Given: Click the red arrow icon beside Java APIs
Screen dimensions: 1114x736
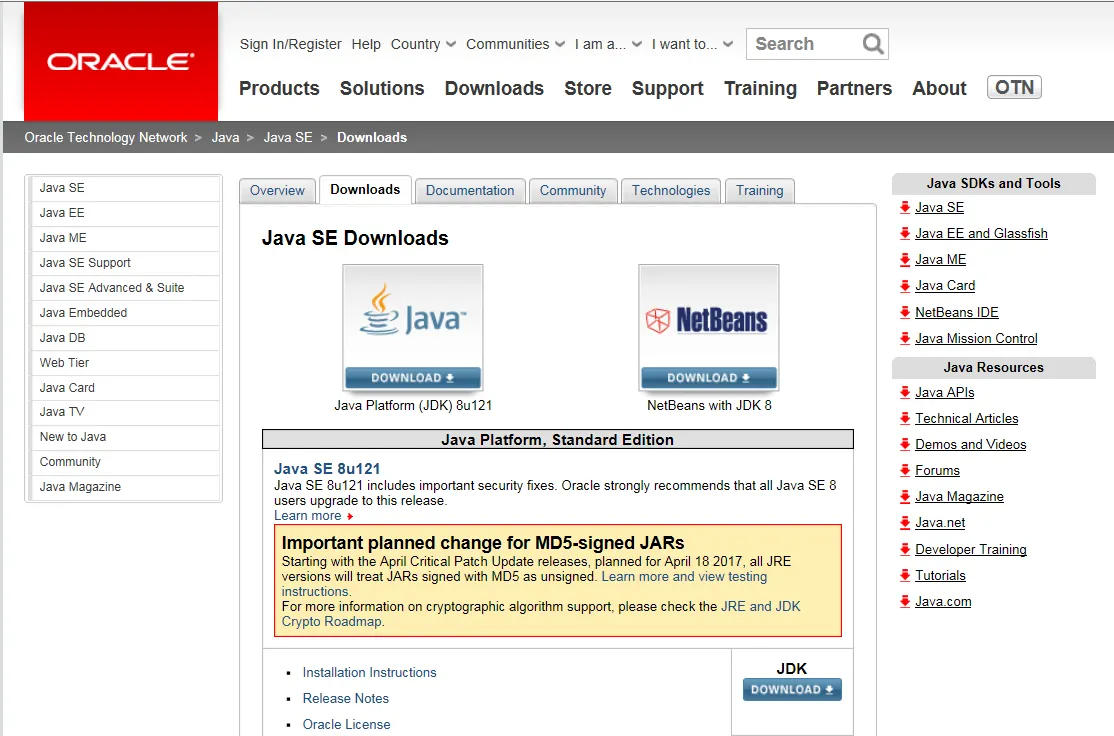Looking at the screenshot, I should [904, 392].
